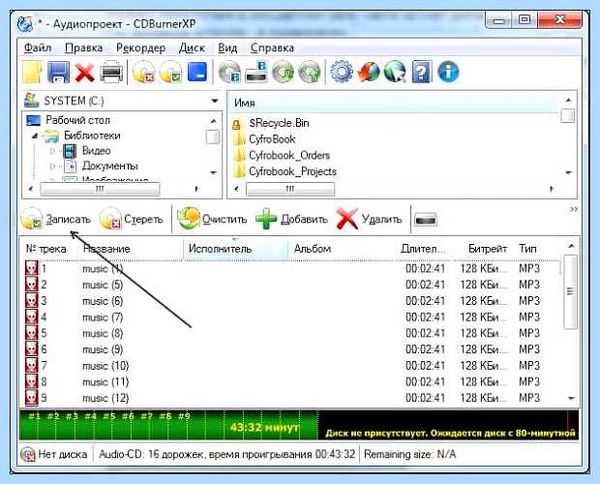Sort by the Исполнитель column header

coord(235,249)
